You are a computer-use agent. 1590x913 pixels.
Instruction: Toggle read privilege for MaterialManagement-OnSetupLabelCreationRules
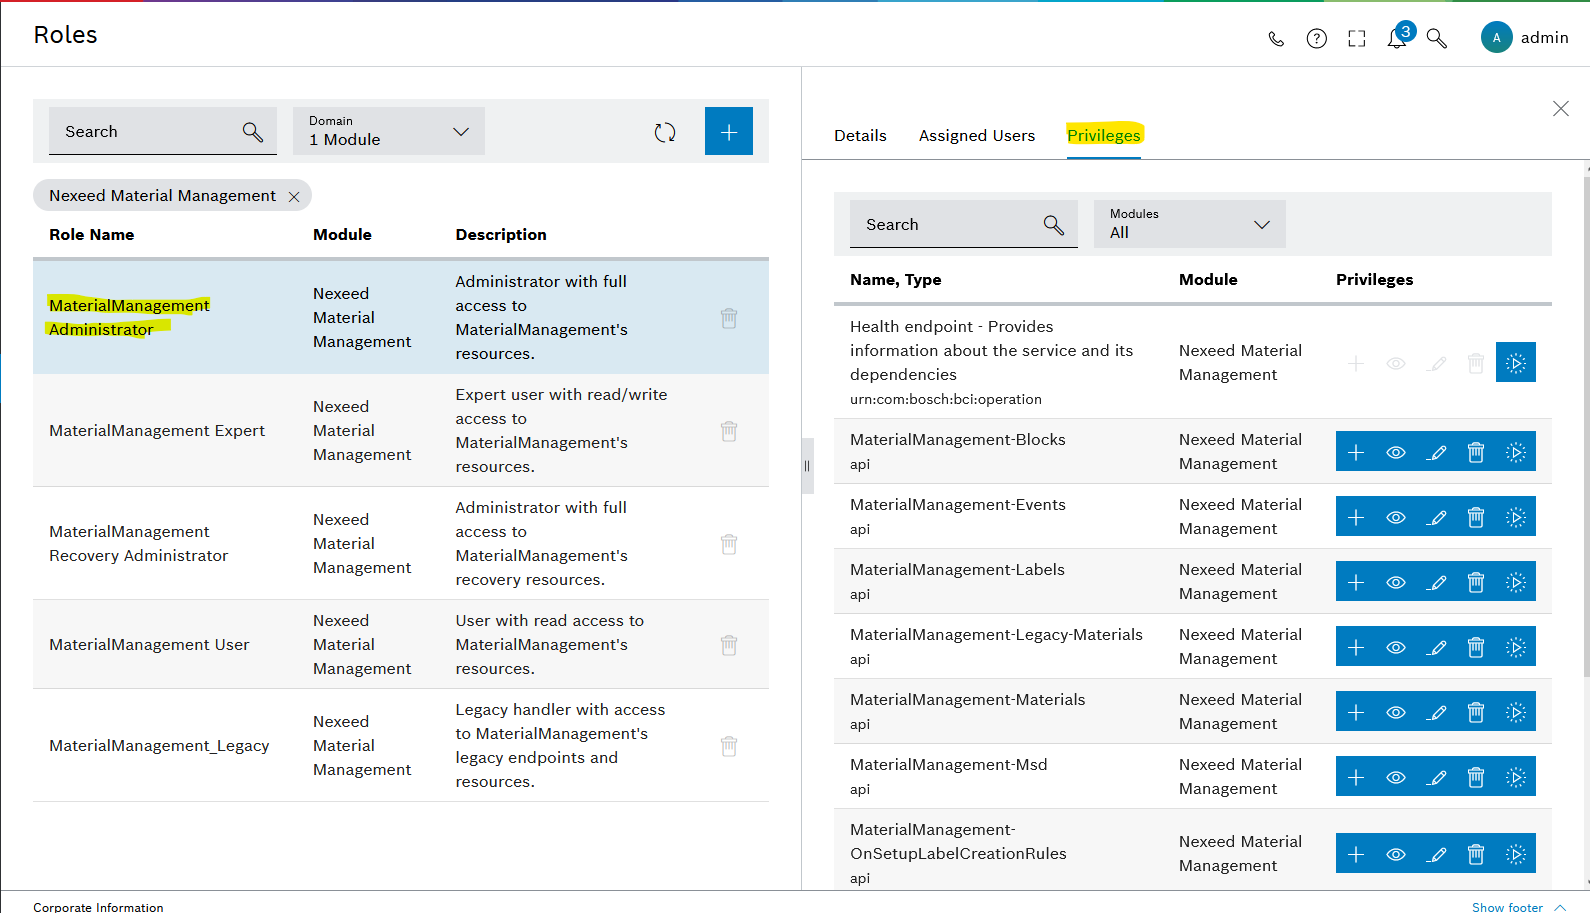pos(1396,854)
